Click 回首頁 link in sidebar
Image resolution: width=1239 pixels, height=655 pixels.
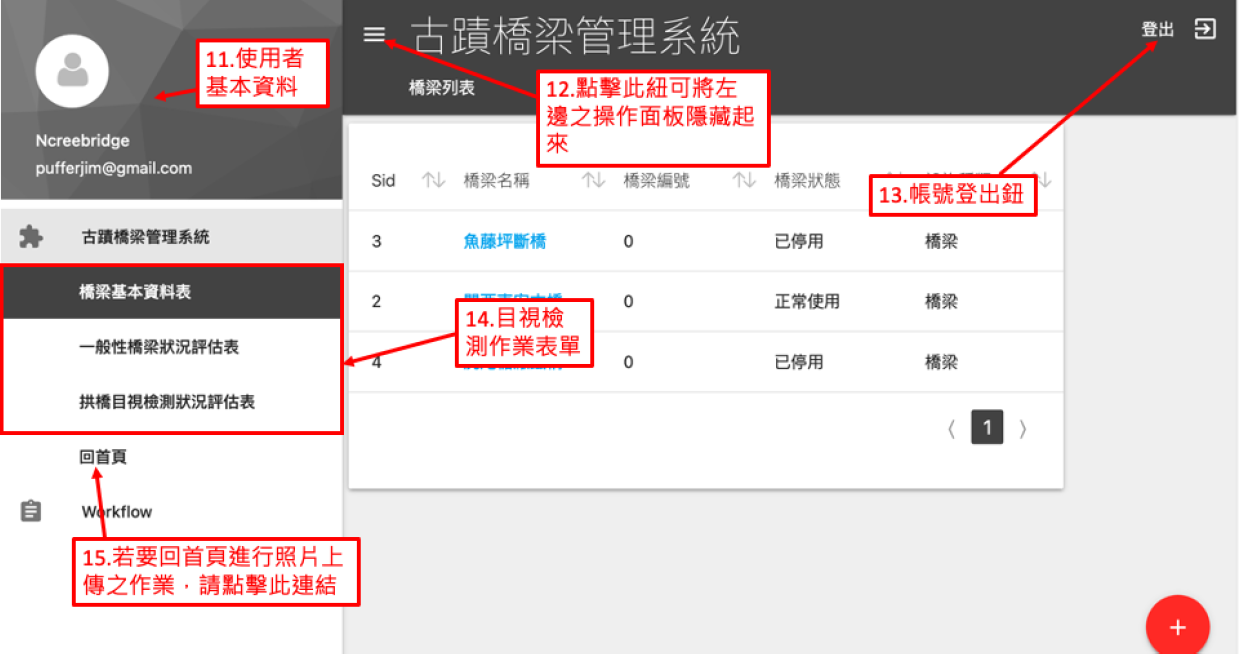(103, 457)
